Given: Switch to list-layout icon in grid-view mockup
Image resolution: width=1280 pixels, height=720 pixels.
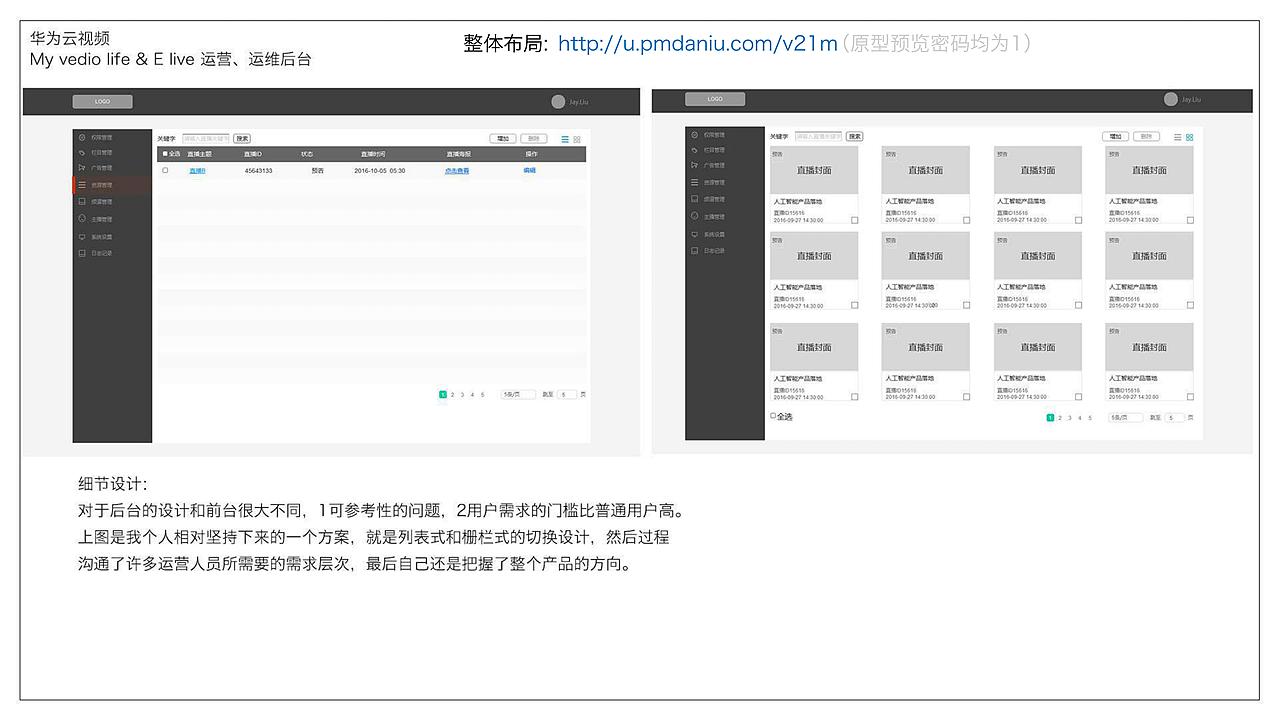Looking at the screenshot, I should (x=1178, y=137).
